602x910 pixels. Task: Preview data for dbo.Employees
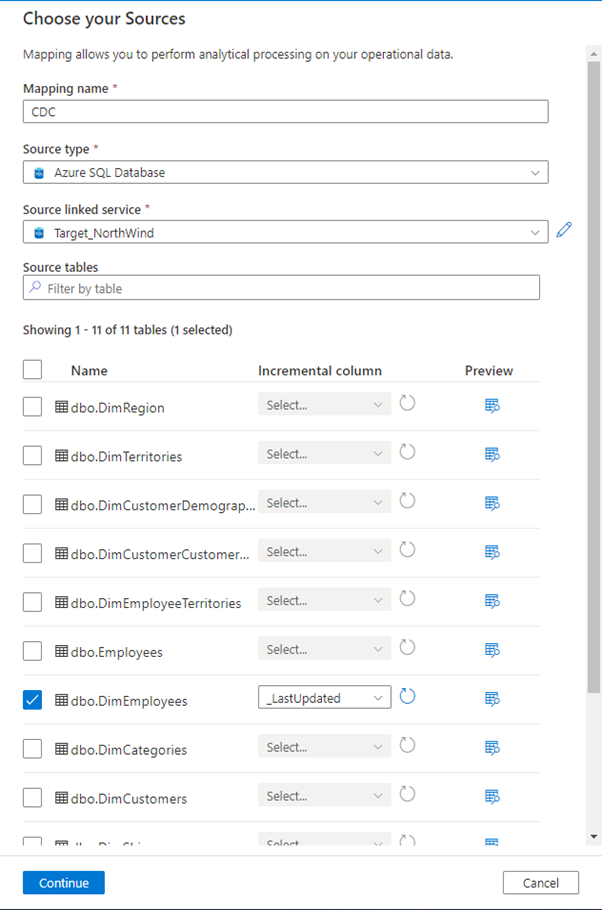[492, 649]
